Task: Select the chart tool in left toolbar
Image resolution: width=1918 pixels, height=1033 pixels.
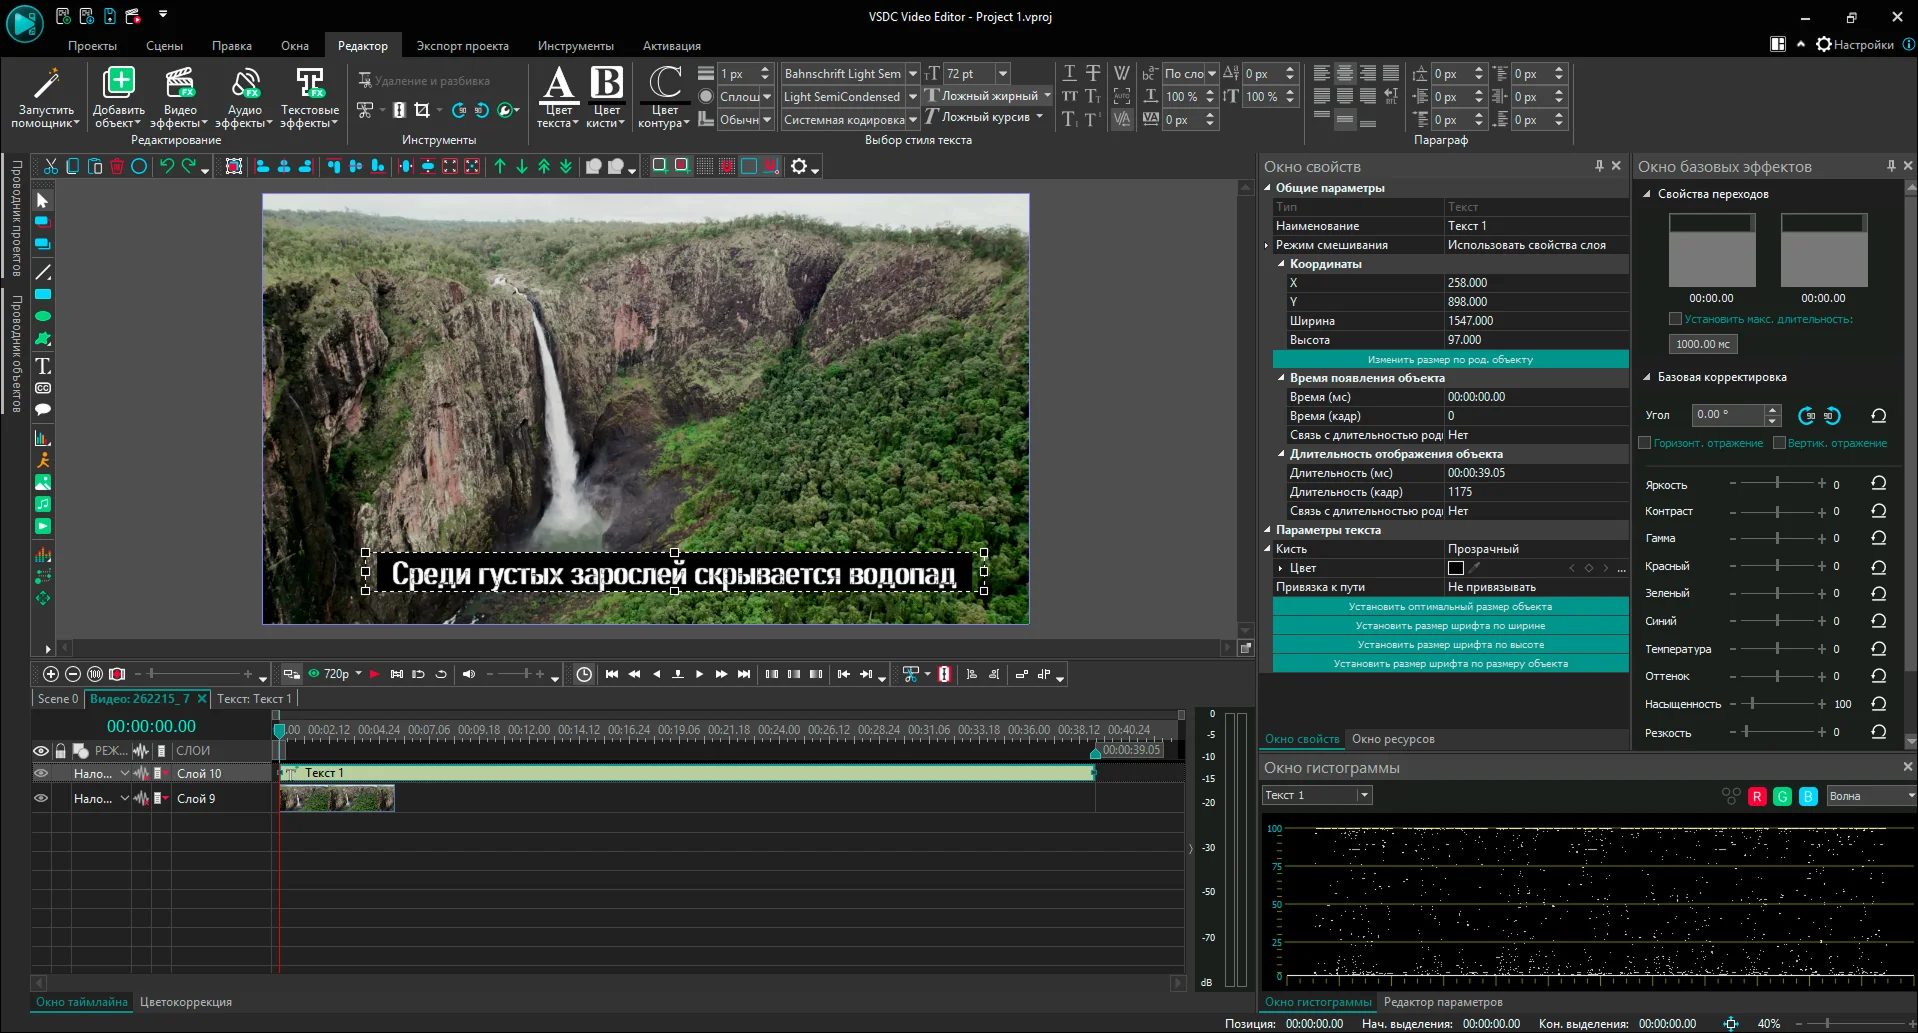Action: pos(43,438)
